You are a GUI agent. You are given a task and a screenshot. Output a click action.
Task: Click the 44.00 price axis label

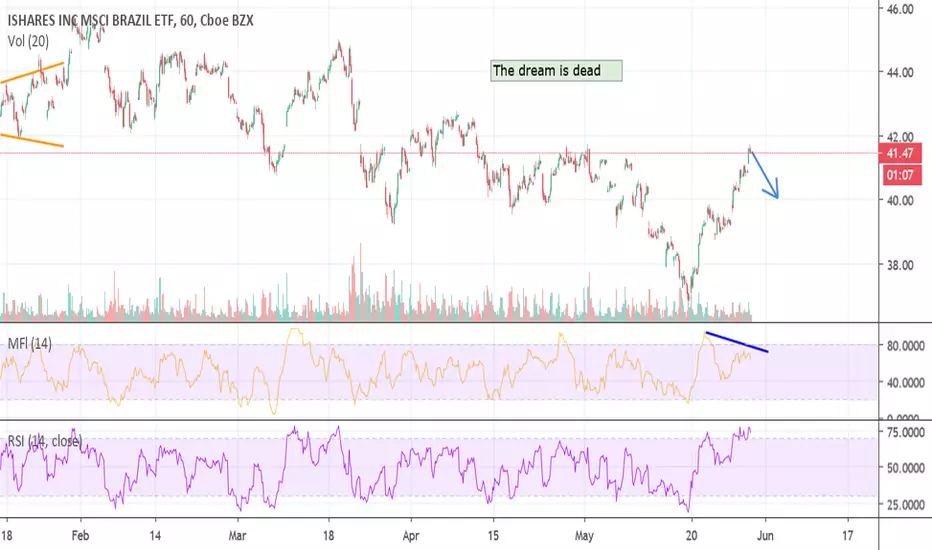900,73
